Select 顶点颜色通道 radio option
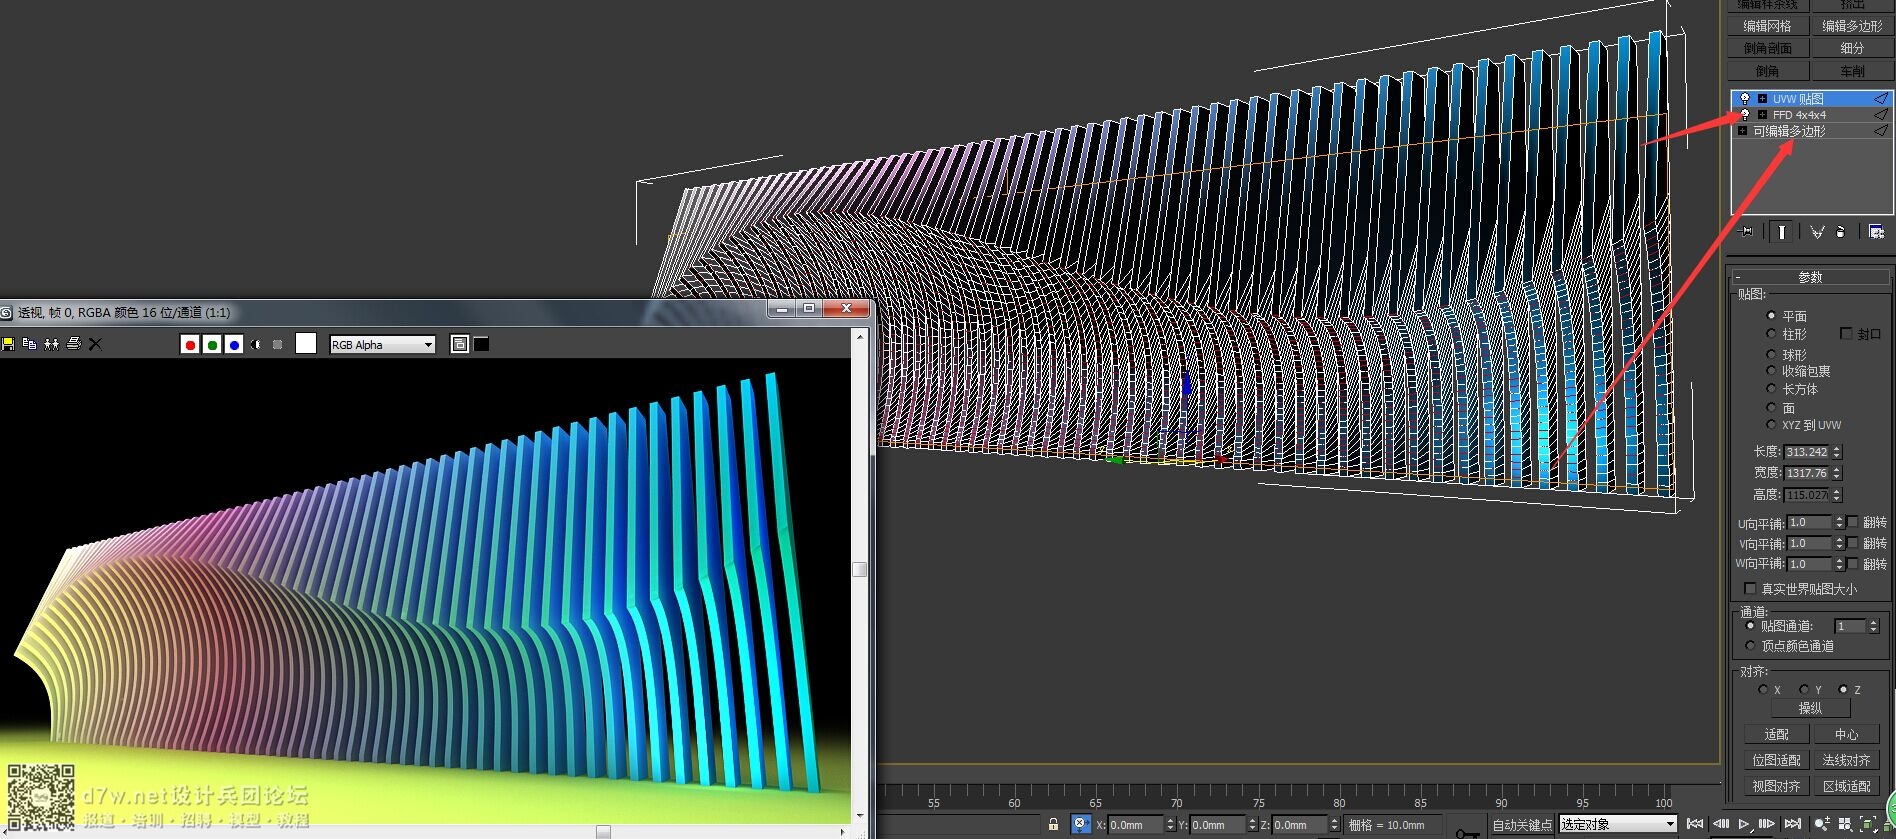Viewport: 1896px width, 839px height. pos(1750,646)
